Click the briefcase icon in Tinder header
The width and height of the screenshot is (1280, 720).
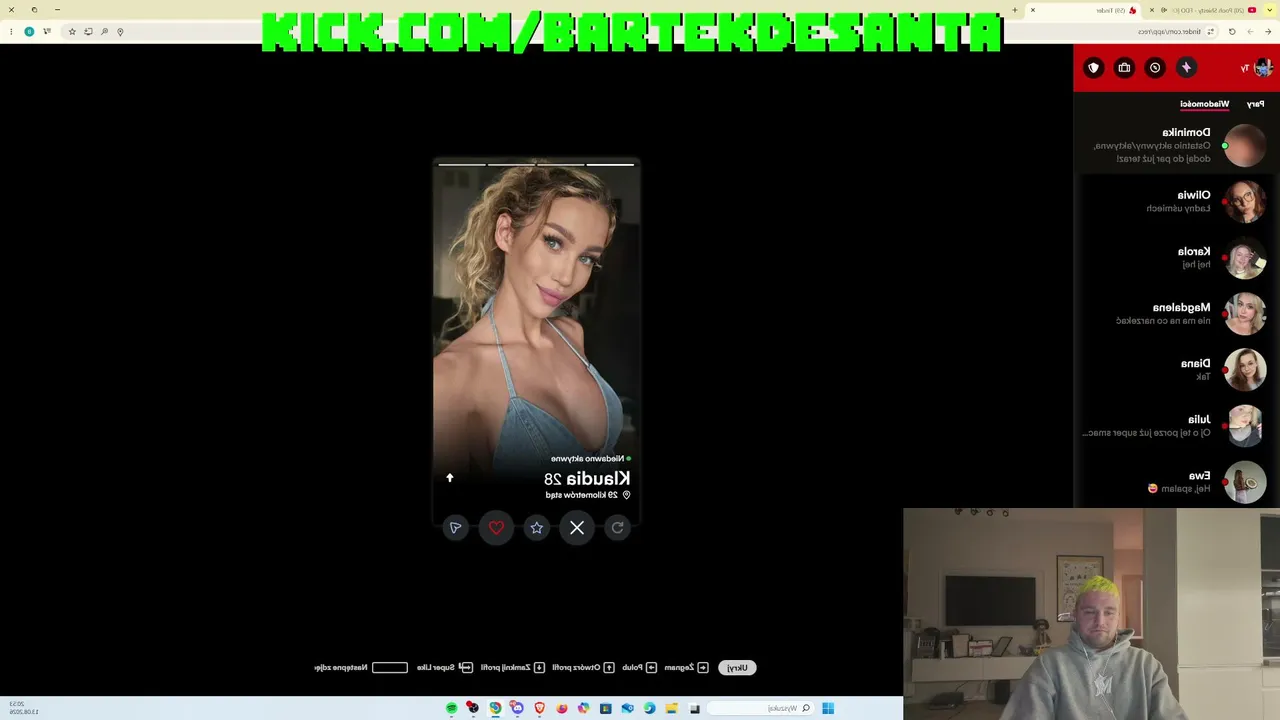pyautogui.click(x=1124, y=68)
